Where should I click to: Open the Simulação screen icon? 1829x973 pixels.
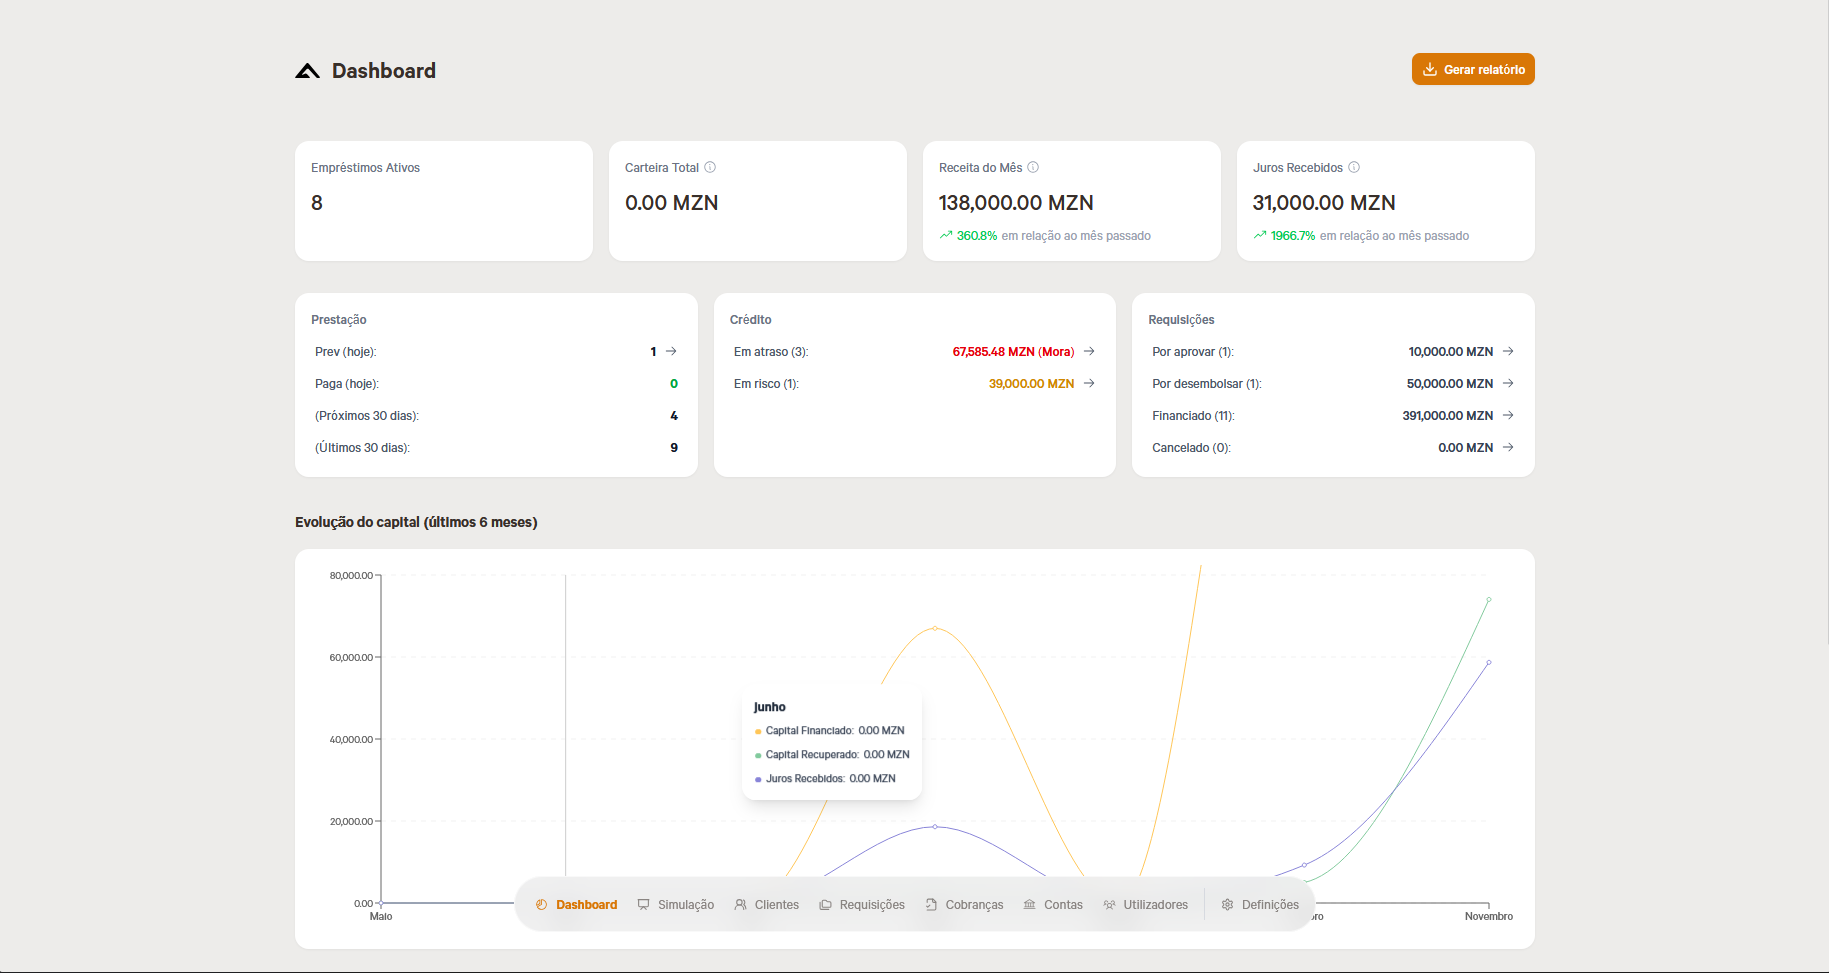click(641, 904)
